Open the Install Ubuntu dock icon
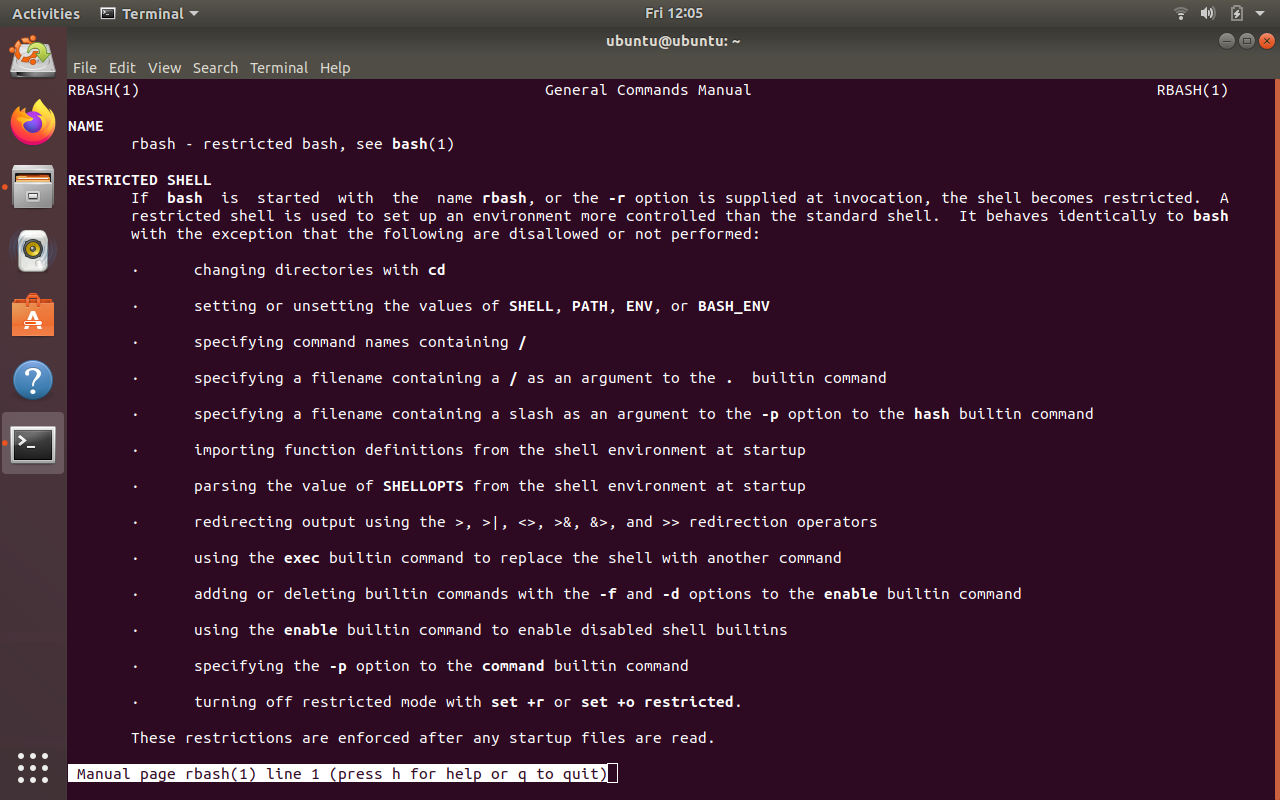The width and height of the screenshot is (1280, 800). (x=33, y=57)
